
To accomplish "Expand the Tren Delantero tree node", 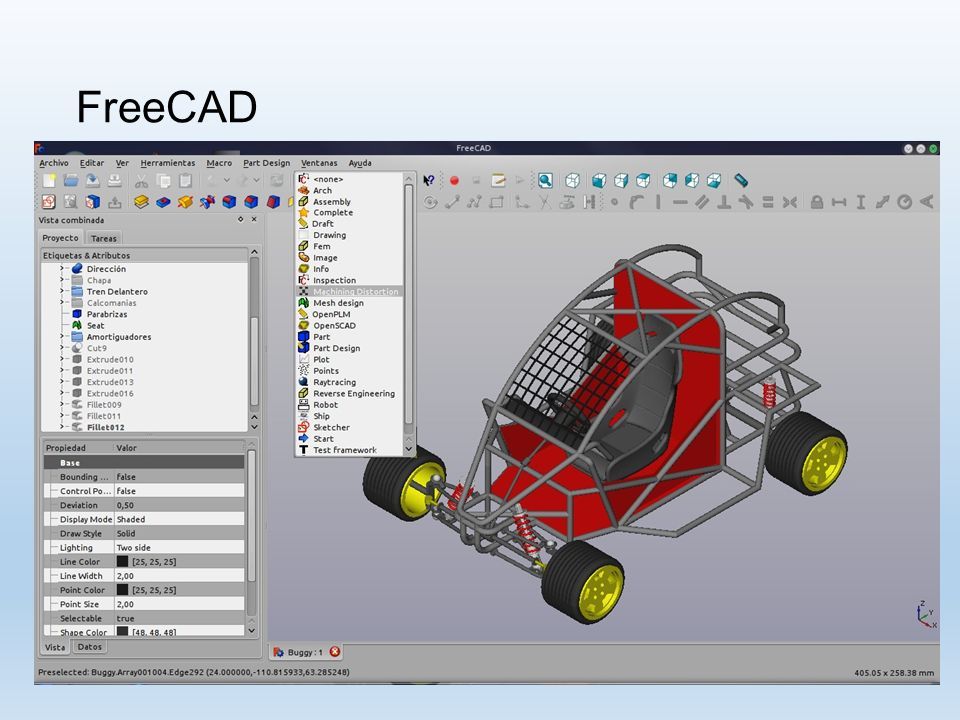I will pos(62,291).
